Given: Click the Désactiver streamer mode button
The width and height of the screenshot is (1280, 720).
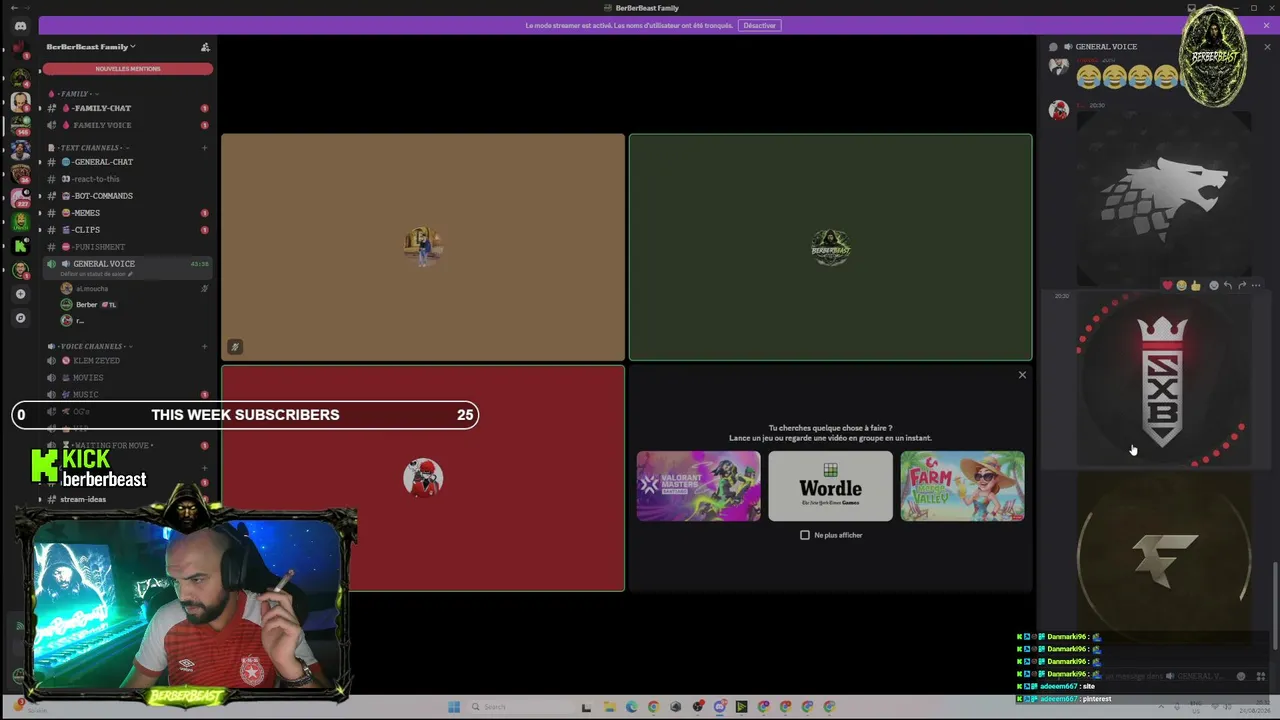Looking at the screenshot, I should pos(759,26).
